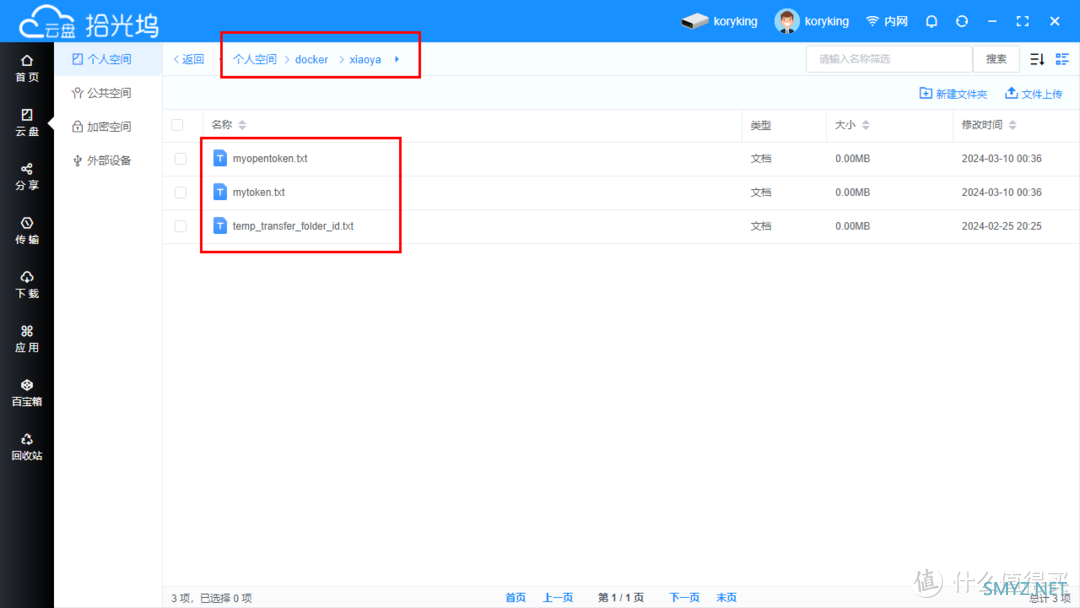Open the 百宝箱 toolbox section
The image size is (1080, 608).
[27, 393]
